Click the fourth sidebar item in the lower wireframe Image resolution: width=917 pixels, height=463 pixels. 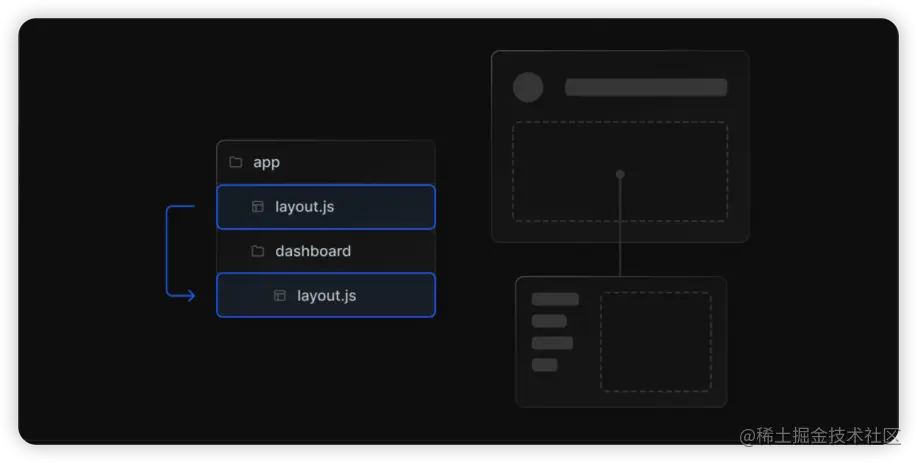pyautogui.click(x=544, y=365)
